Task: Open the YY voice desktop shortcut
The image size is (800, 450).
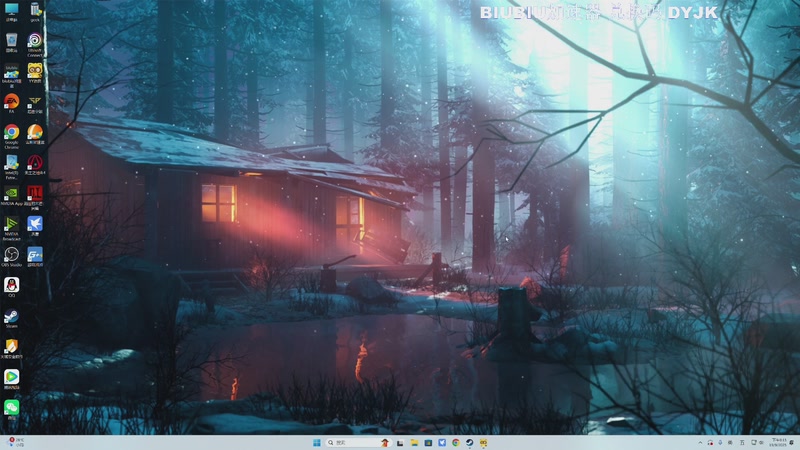Action: (35, 73)
